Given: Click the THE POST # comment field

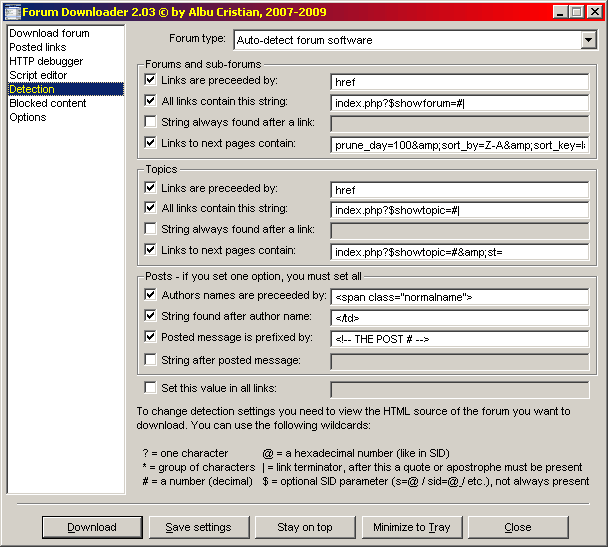Looking at the screenshot, I should pos(459,339).
